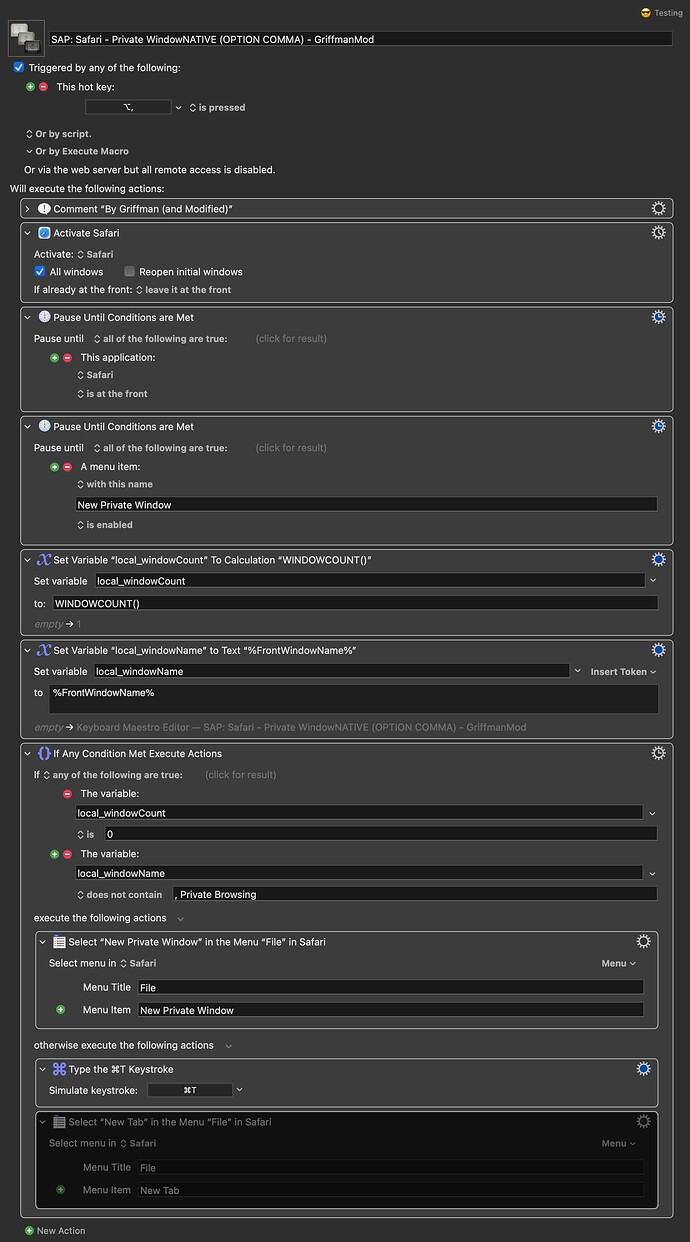Click the macro name field
The height and width of the screenshot is (1242, 690).
click(361, 38)
